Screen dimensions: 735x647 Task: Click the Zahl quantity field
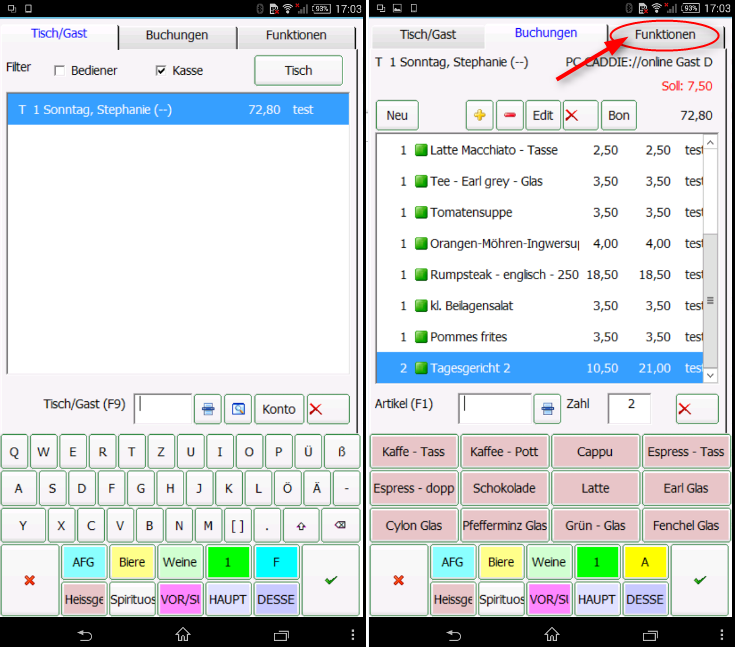pyautogui.click(x=629, y=408)
